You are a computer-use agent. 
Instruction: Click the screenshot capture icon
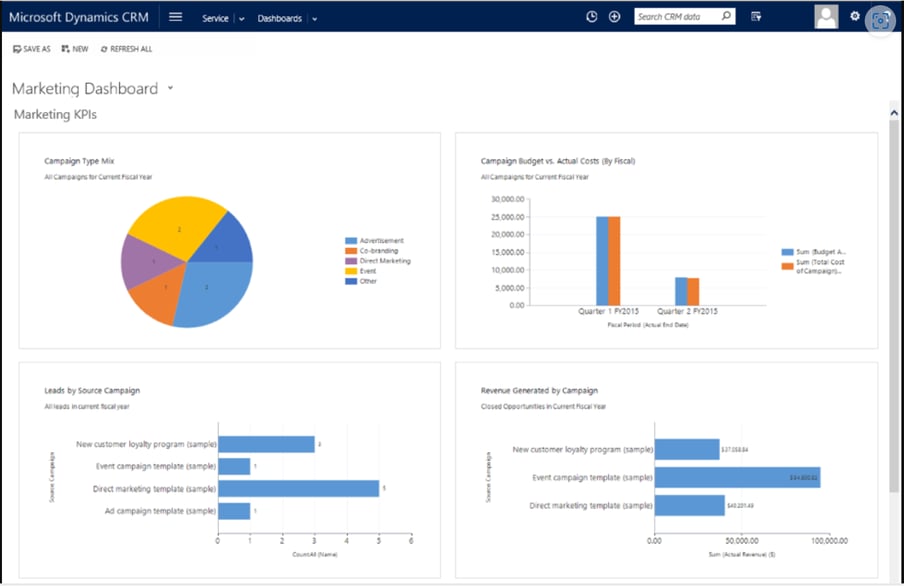pyautogui.click(x=880, y=21)
